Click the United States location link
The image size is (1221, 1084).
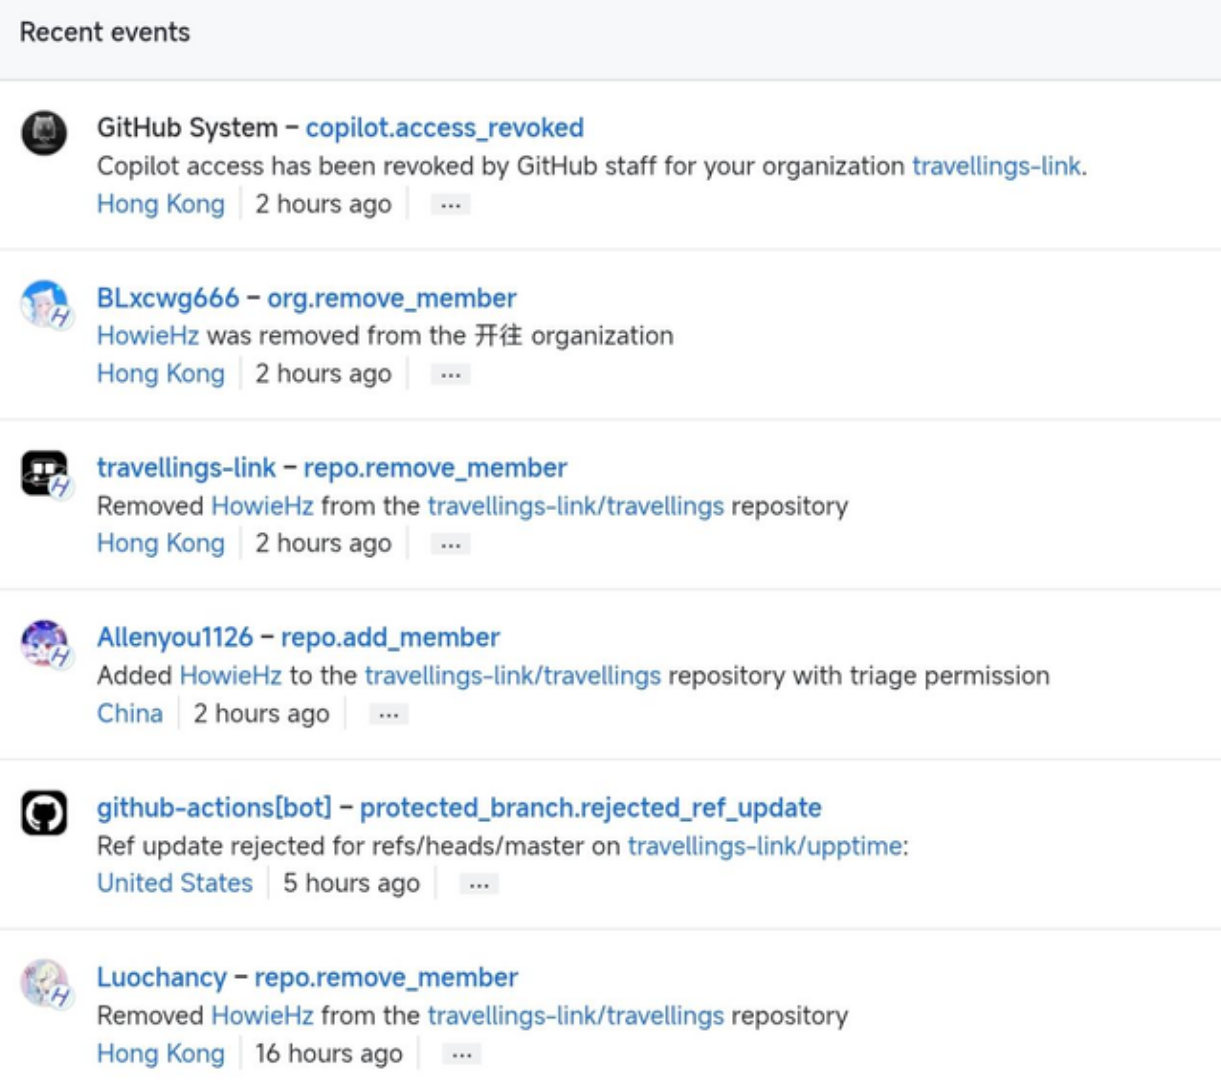coord(175,884)
